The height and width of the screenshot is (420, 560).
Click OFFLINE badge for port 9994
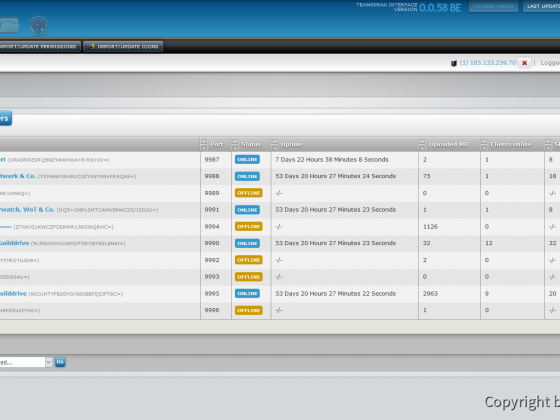[x=249, y=226]
